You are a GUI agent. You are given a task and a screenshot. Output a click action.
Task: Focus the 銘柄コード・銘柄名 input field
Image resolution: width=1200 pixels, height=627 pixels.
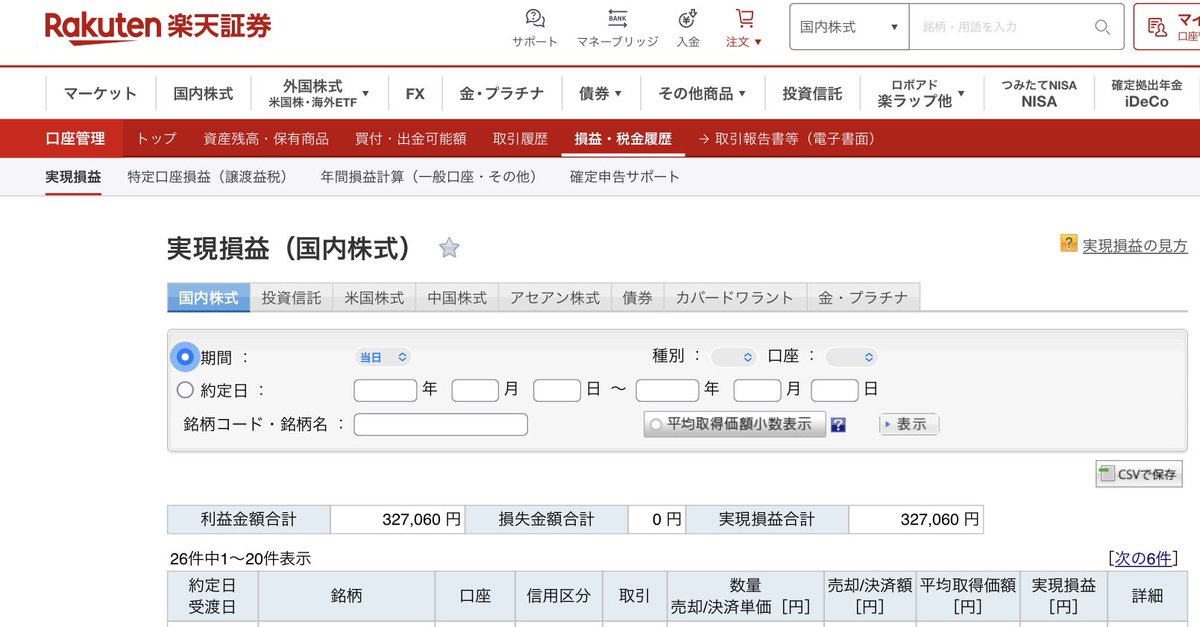[x=441, y=424]
